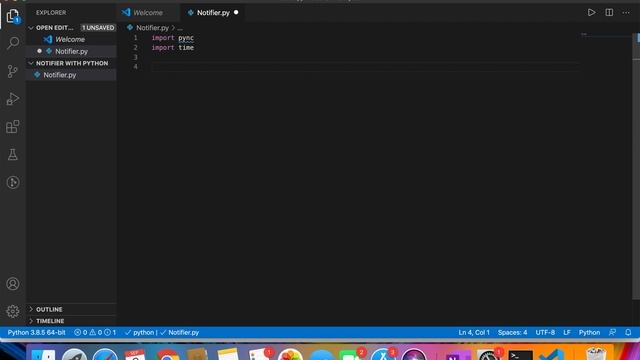The width and height of the screenshot is (640, 360).
Task: Click the Visual Studio Code icon beside Welcome tab
Action: pos(126,12)
